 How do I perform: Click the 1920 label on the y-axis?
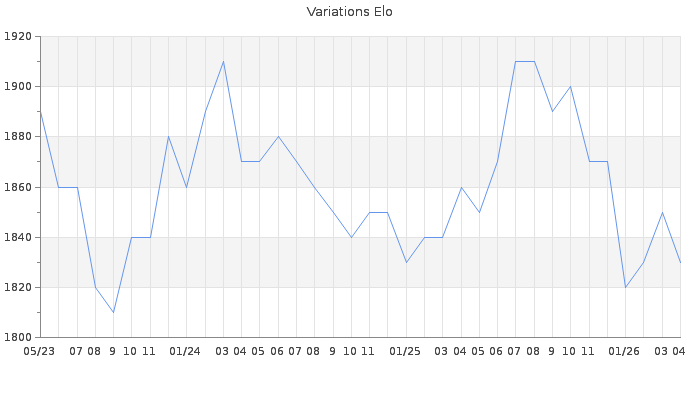(x=18, y=37)
